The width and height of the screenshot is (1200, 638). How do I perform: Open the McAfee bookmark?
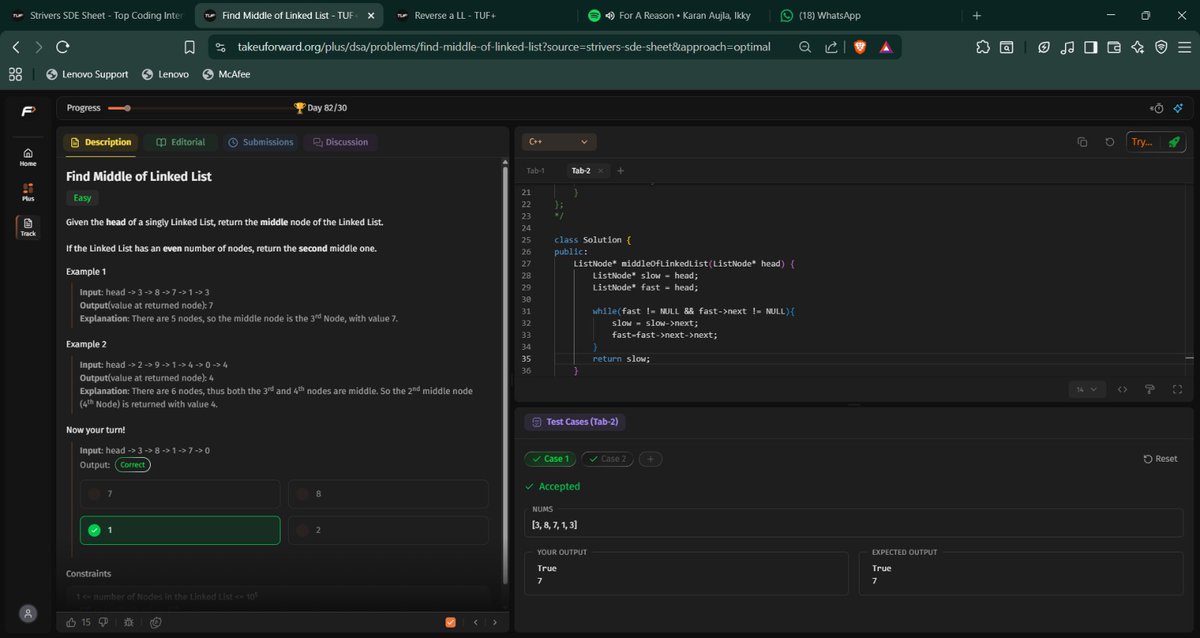pyautogui.click(x=226, y=74)
